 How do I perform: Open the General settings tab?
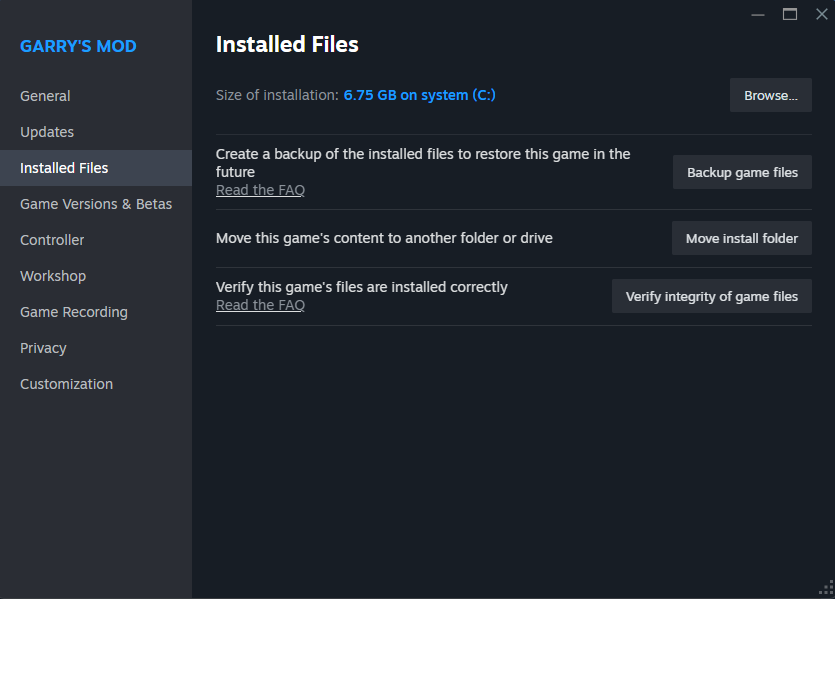pos(45,96)
